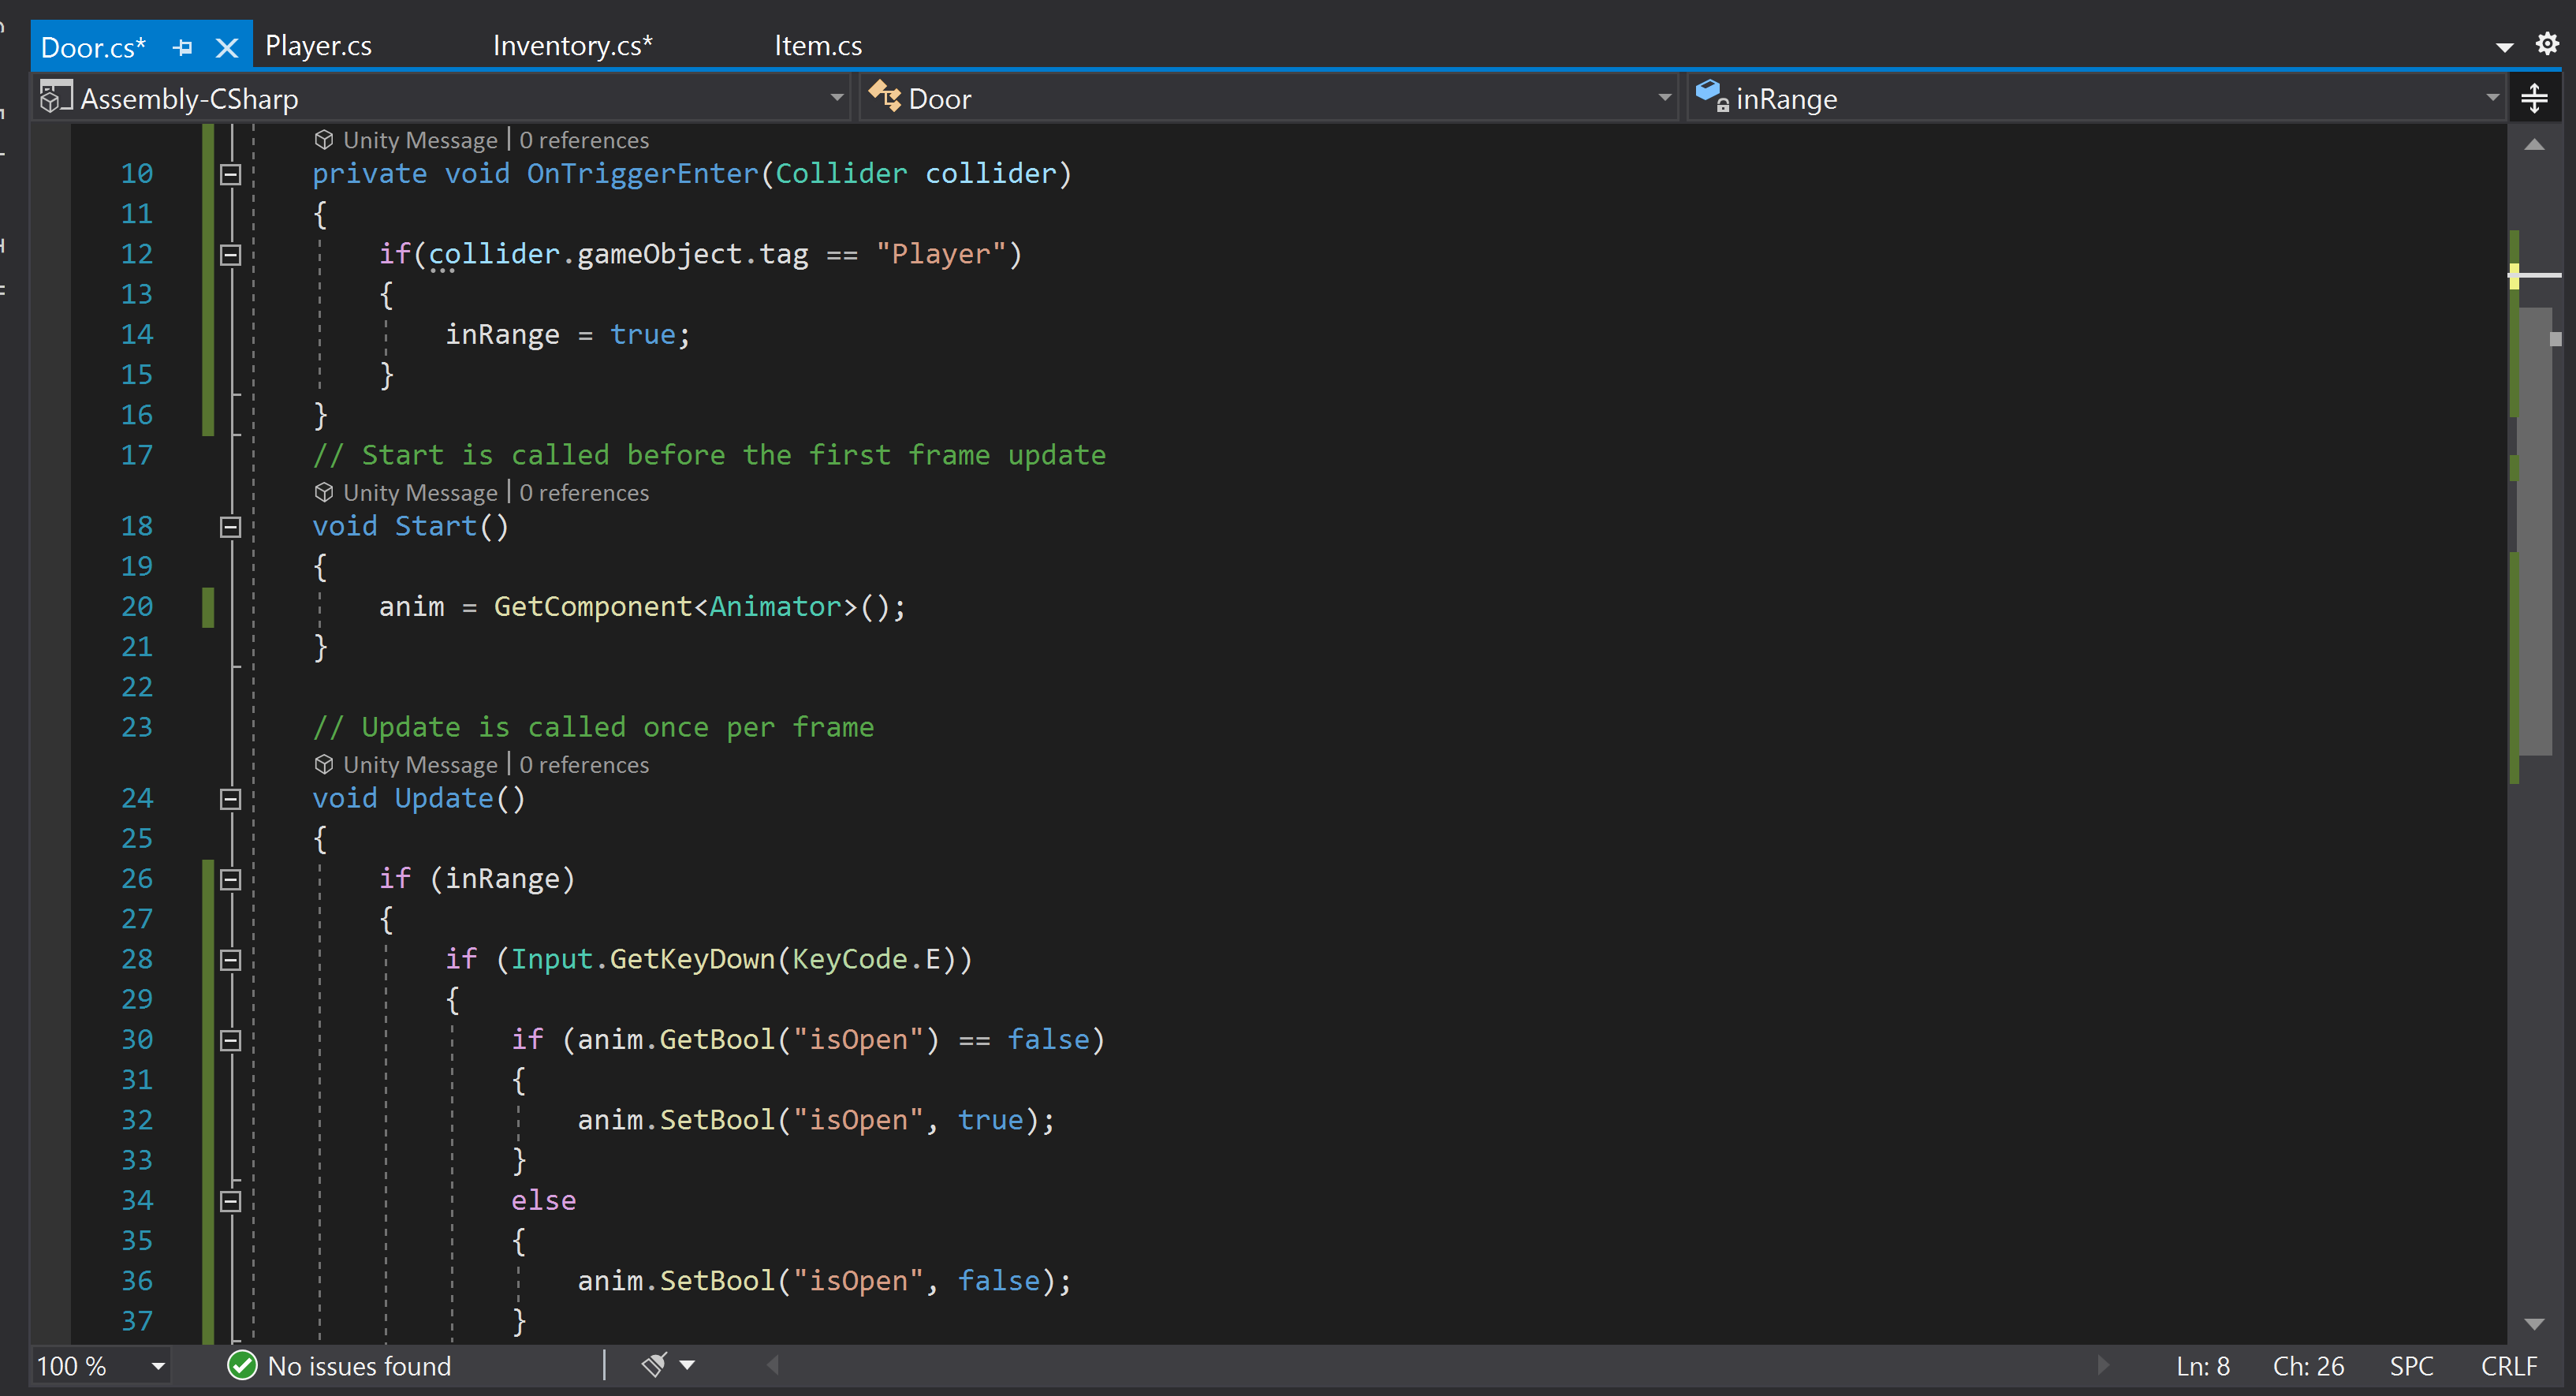Collapse the if block at line 12
Viewport: 2576px width, 1396px height.
pyautogui.click(x=230, y=255)
